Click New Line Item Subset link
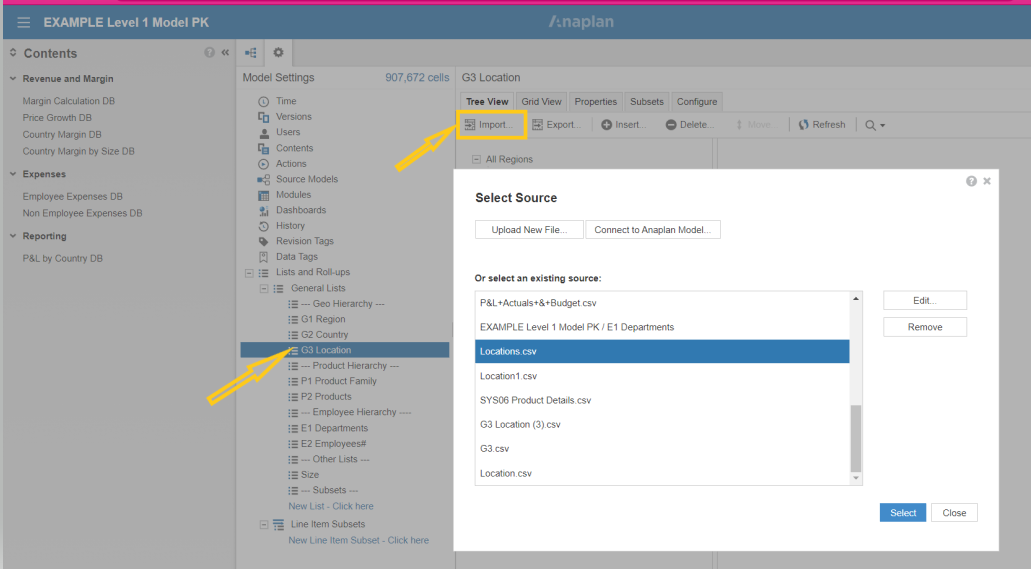Image resolution: width=1031 pixels, height=569 pixels. tap(358, 540)
